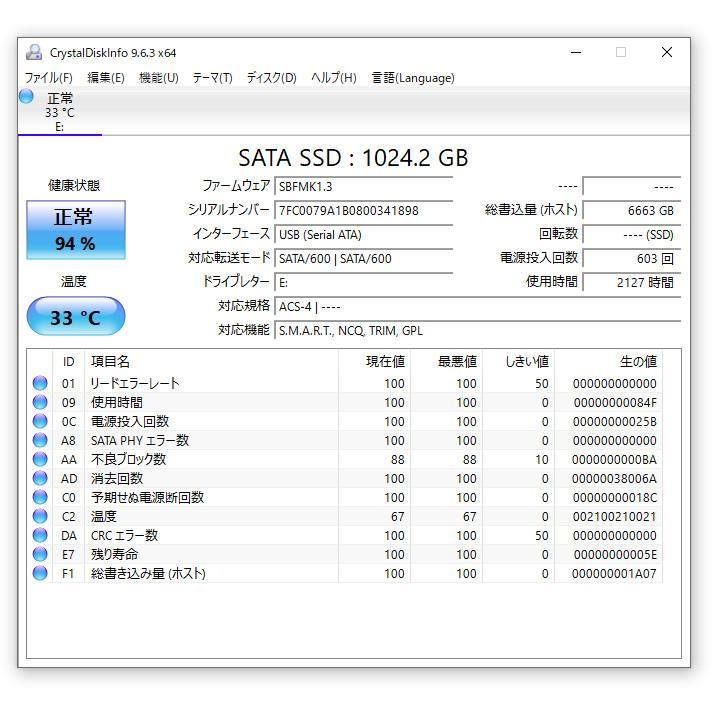The width and height of the screenshot is (712, 712).
Task: Open the ヘルプ(H) menu
Action: click(334, 78)
